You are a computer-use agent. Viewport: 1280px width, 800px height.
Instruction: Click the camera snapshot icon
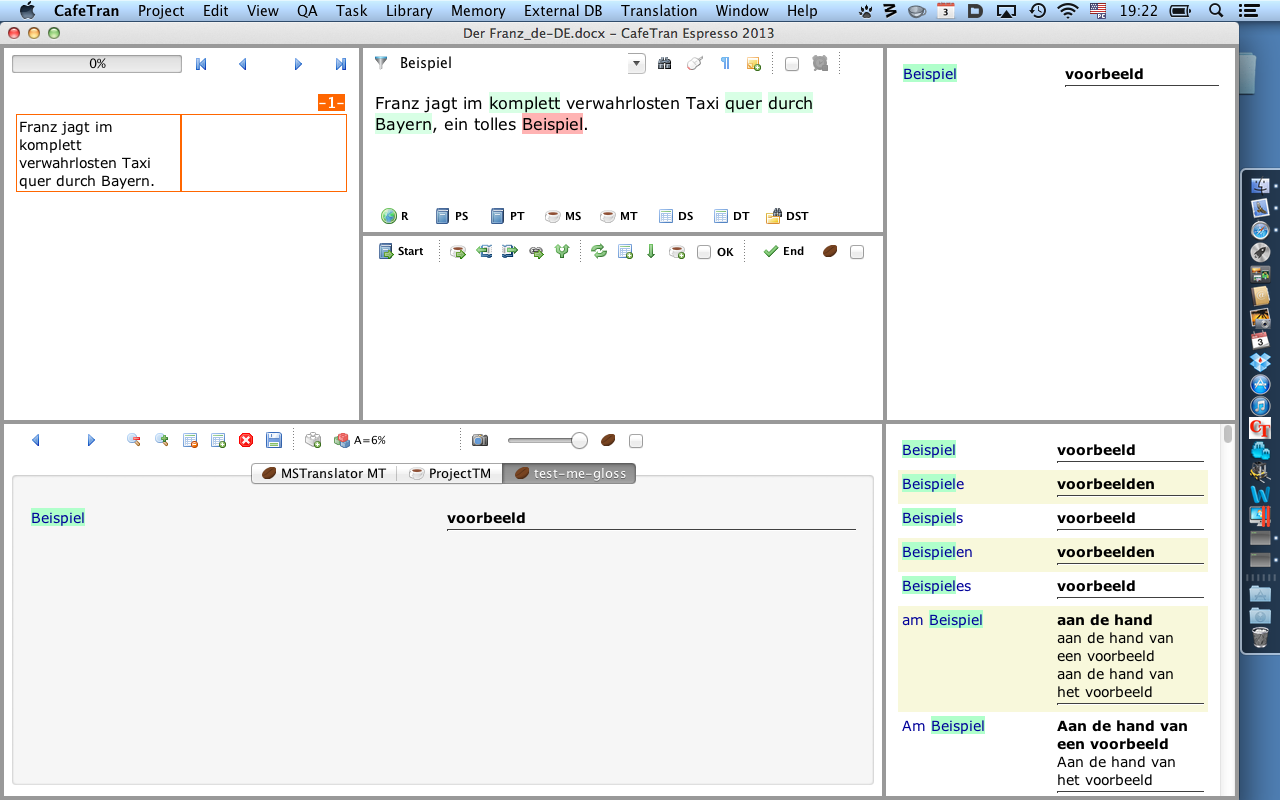pos(480,440)
